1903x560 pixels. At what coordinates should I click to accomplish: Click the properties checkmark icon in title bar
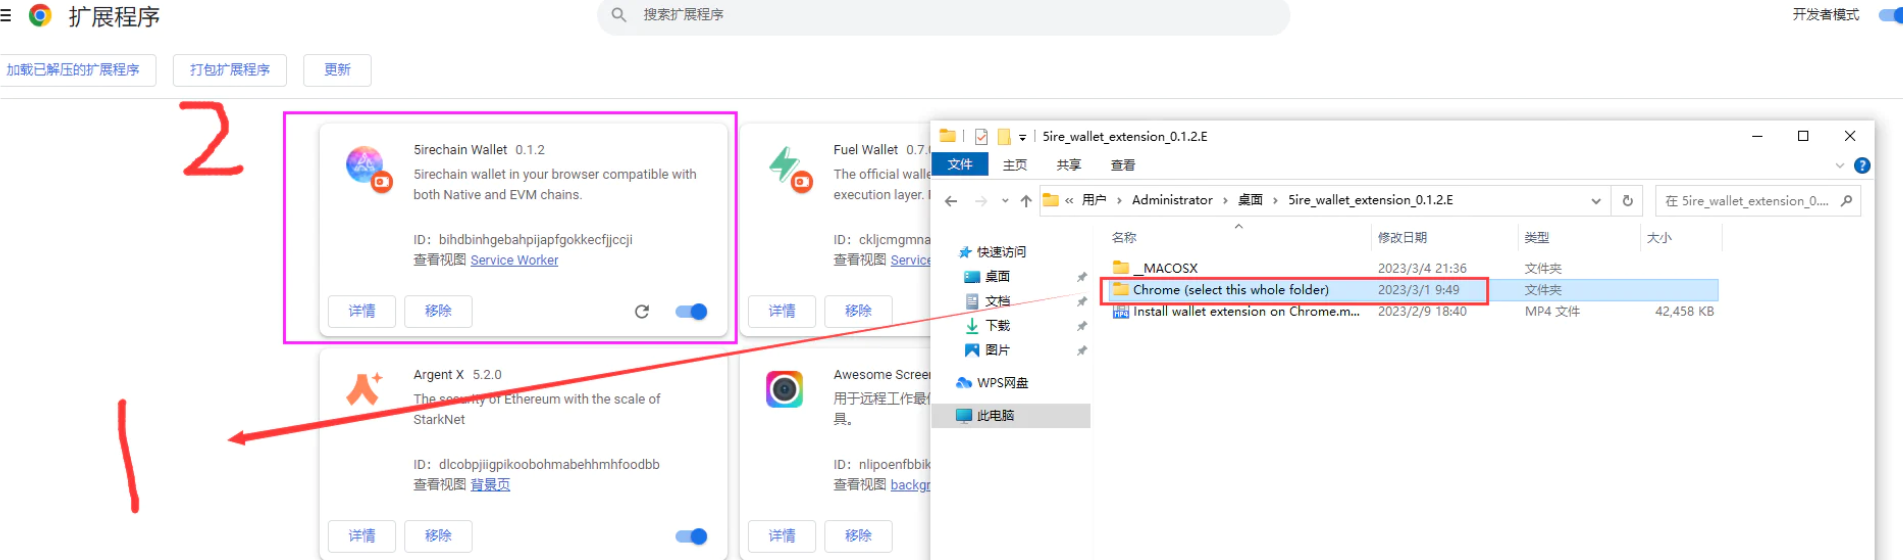pyautogui.click(x=981, y=136)
